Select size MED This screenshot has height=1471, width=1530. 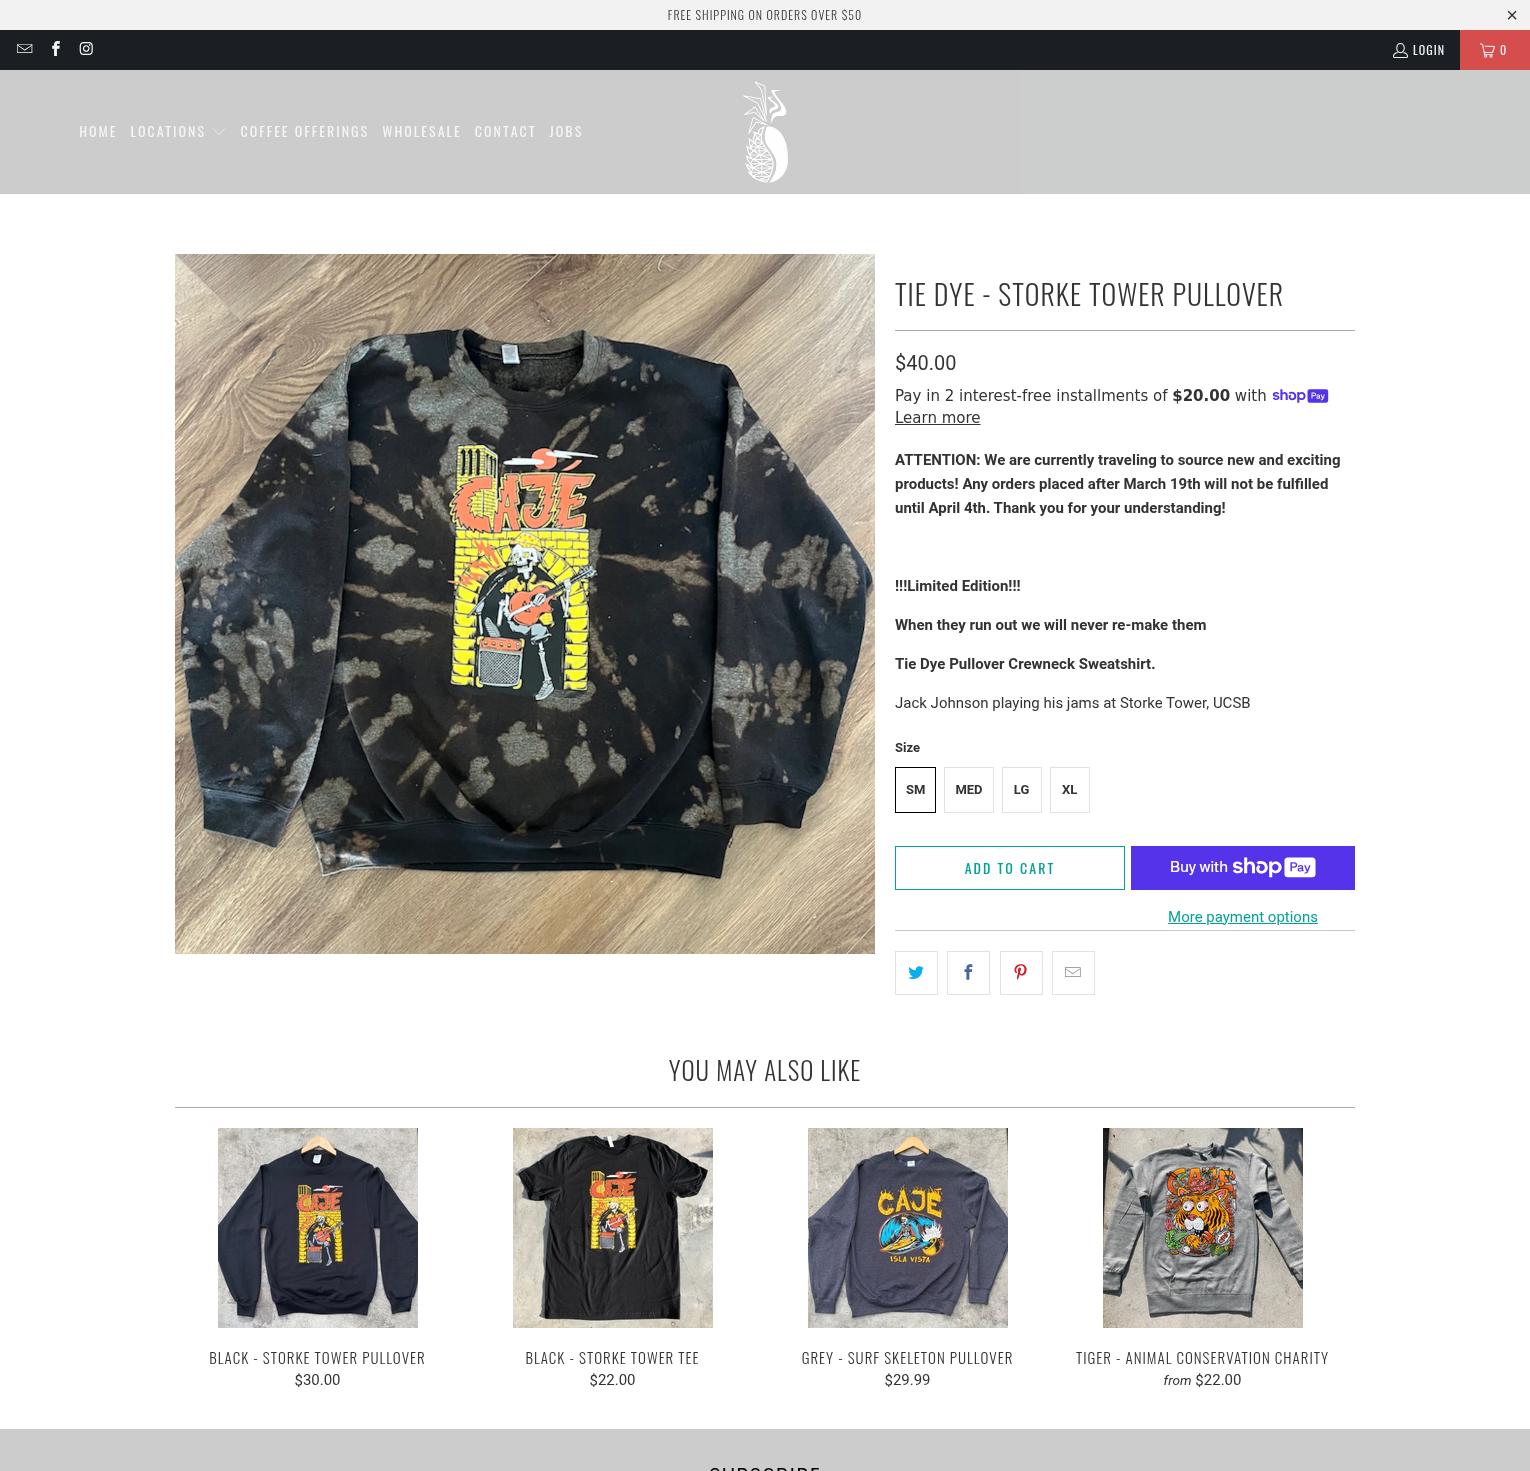tap(968, 790)
